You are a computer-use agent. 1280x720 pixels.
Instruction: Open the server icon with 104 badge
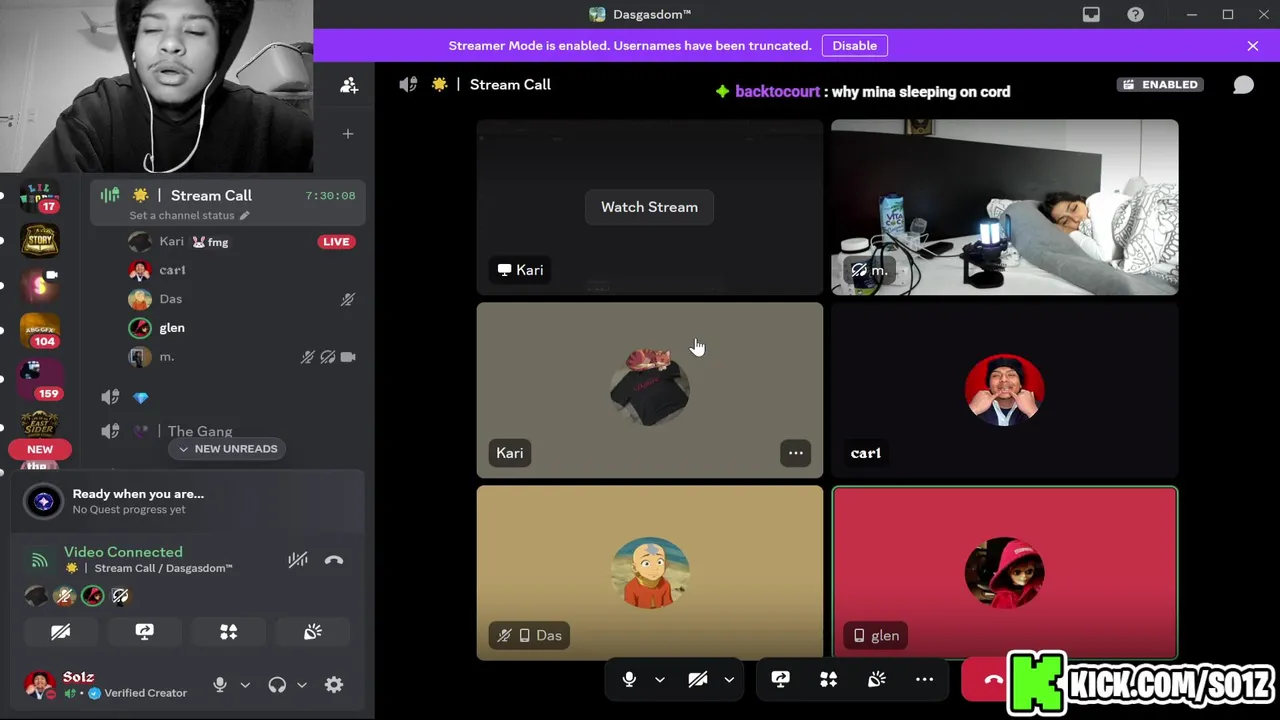point(40,332)
